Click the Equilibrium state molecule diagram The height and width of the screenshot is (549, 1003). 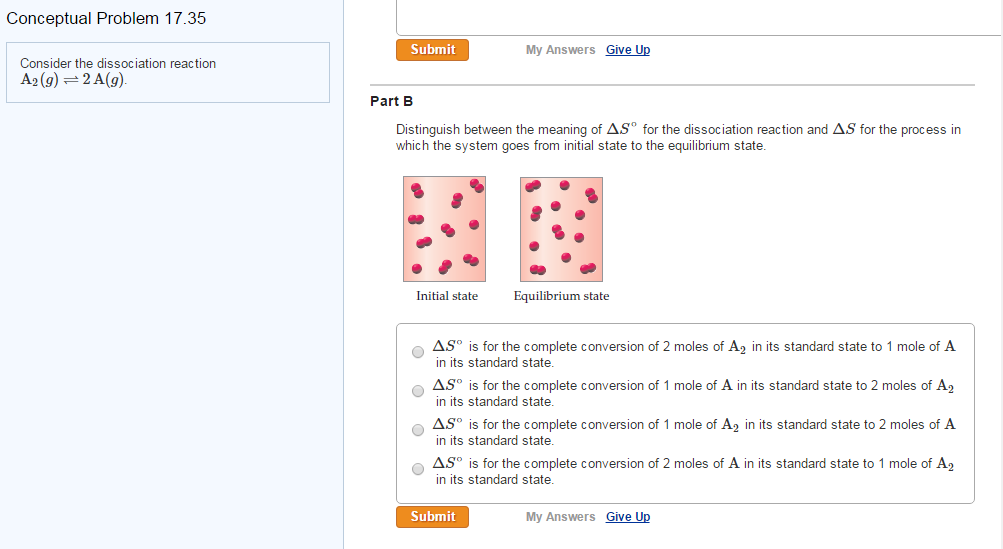(x=561, y=229)
